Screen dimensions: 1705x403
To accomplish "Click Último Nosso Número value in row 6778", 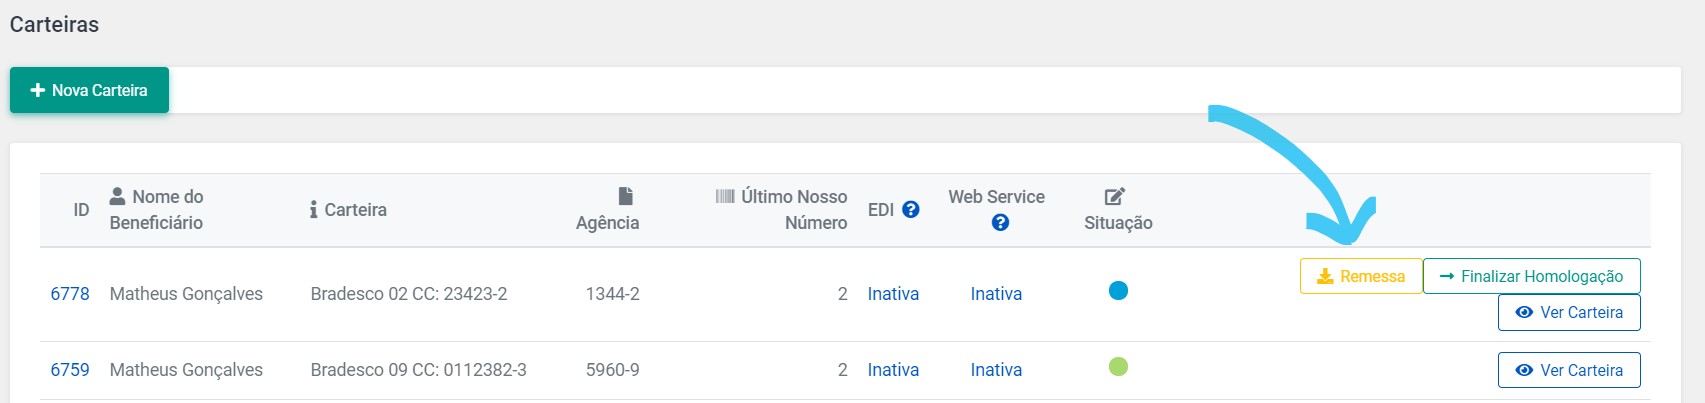I will [842, 294].
